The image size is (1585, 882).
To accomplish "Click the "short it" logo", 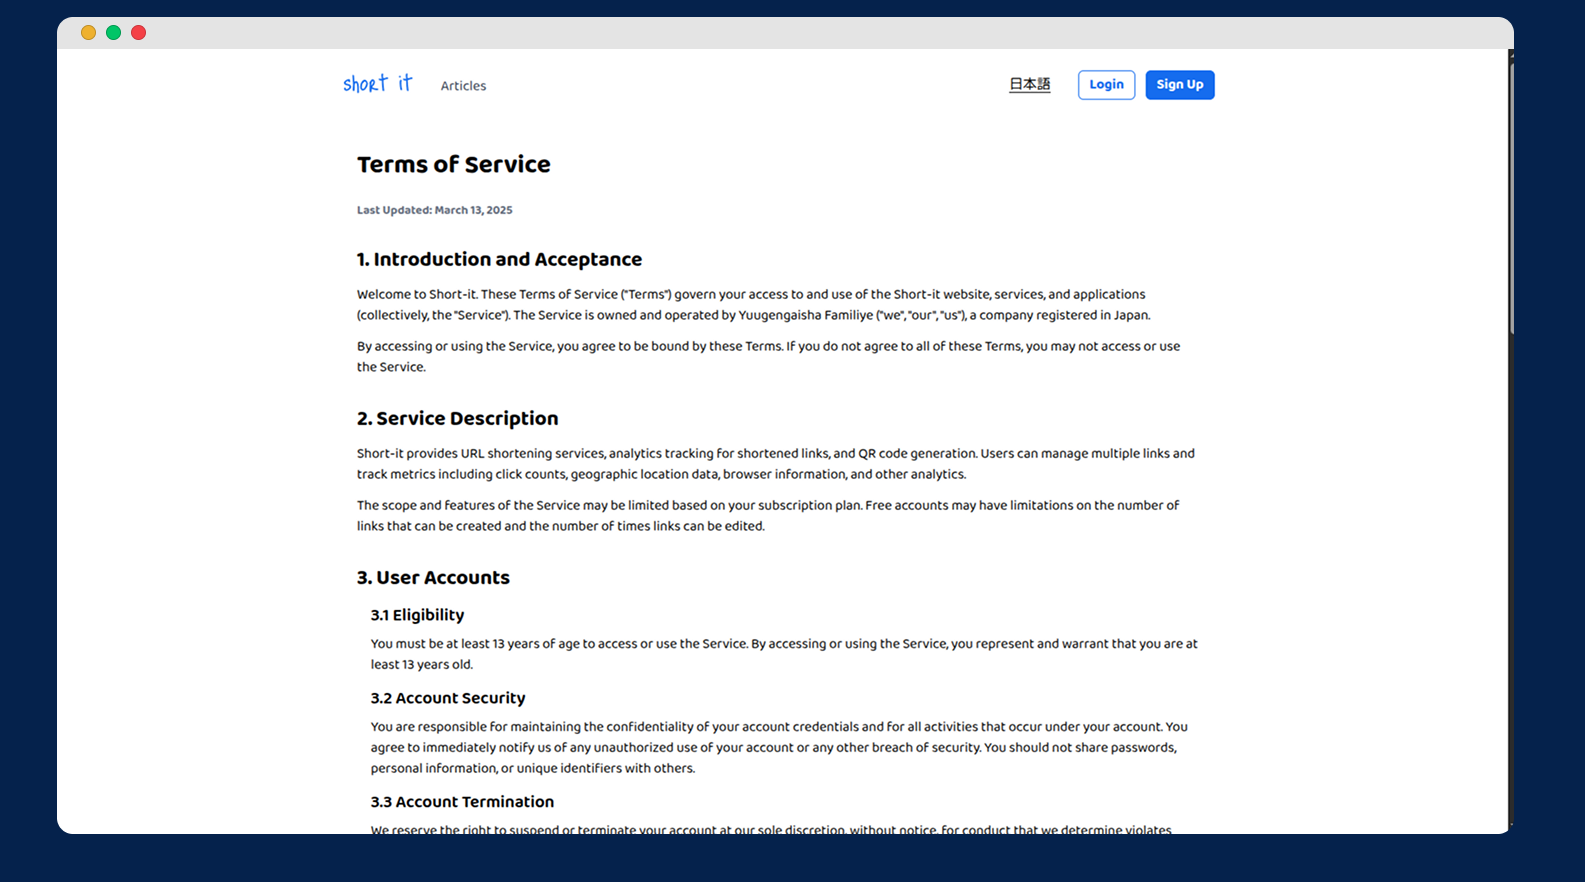I will point(377,84).
